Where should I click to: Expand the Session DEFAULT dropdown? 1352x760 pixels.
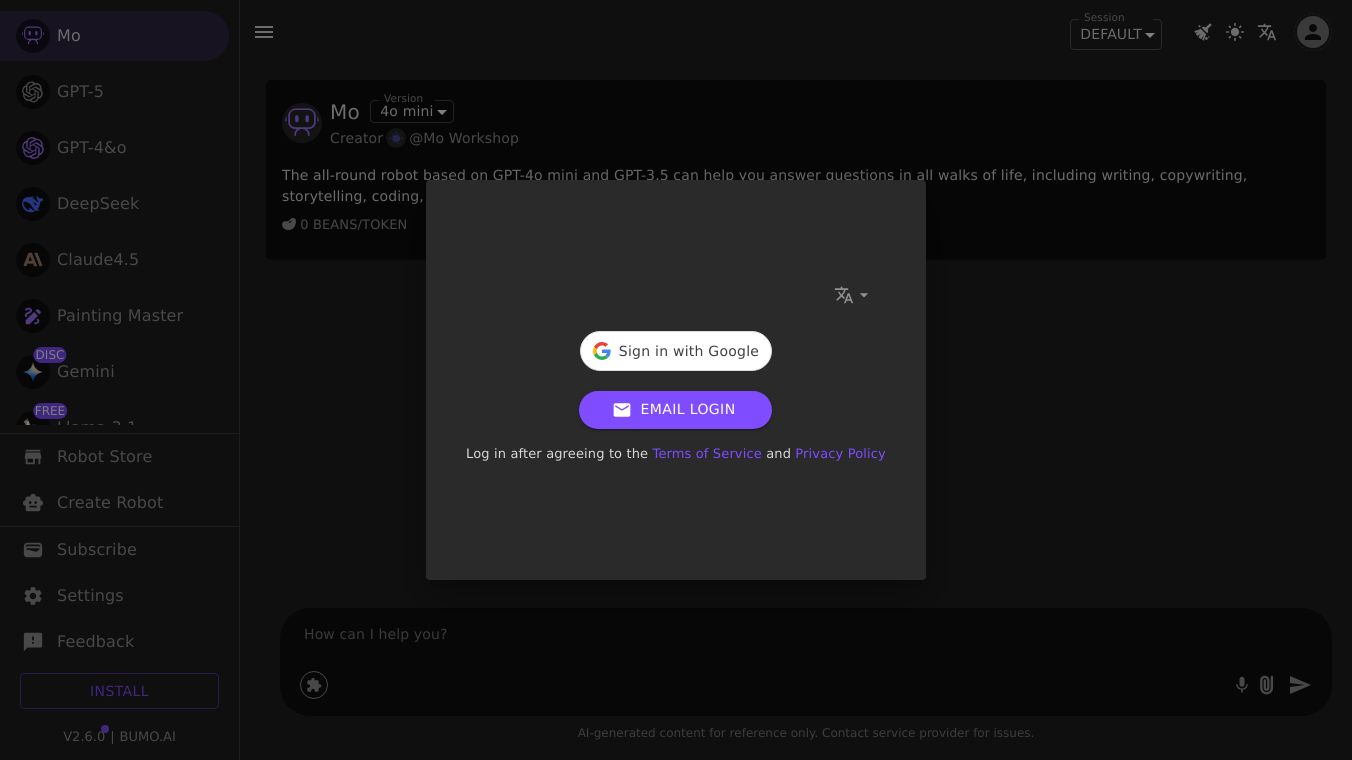pos(1116,34)
